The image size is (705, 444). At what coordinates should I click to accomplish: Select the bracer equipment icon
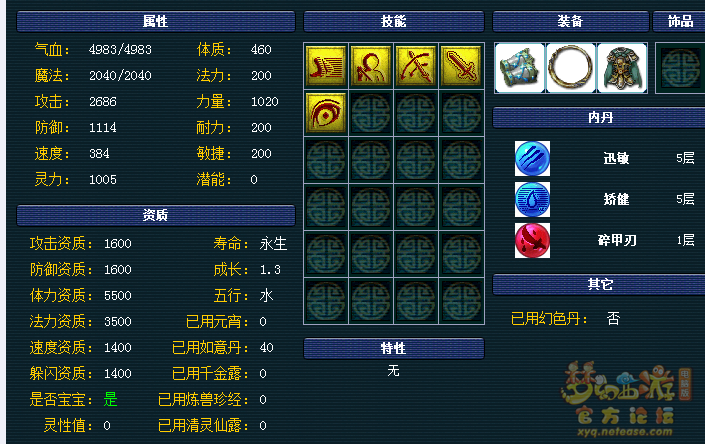(x=520, y=68)
